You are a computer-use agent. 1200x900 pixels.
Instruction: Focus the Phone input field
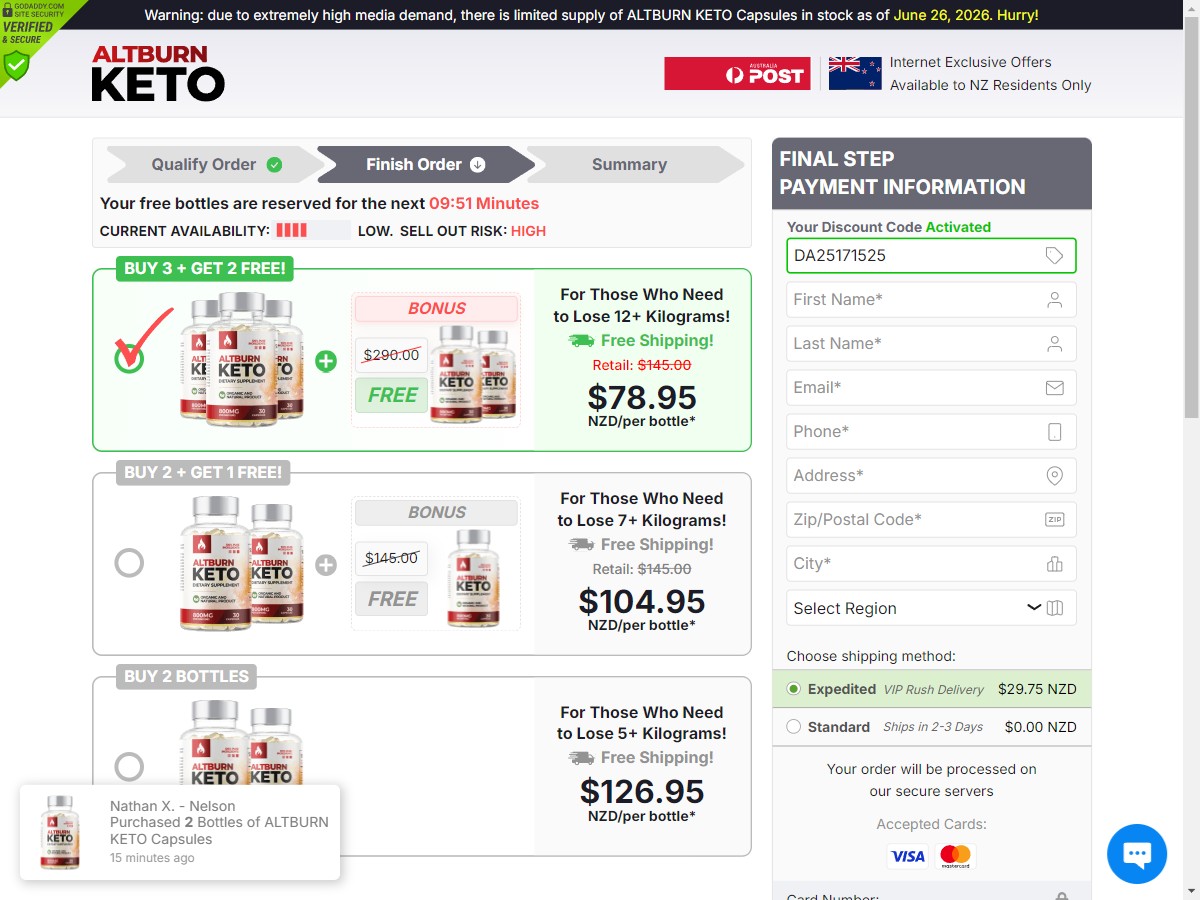tap(931, 432)
